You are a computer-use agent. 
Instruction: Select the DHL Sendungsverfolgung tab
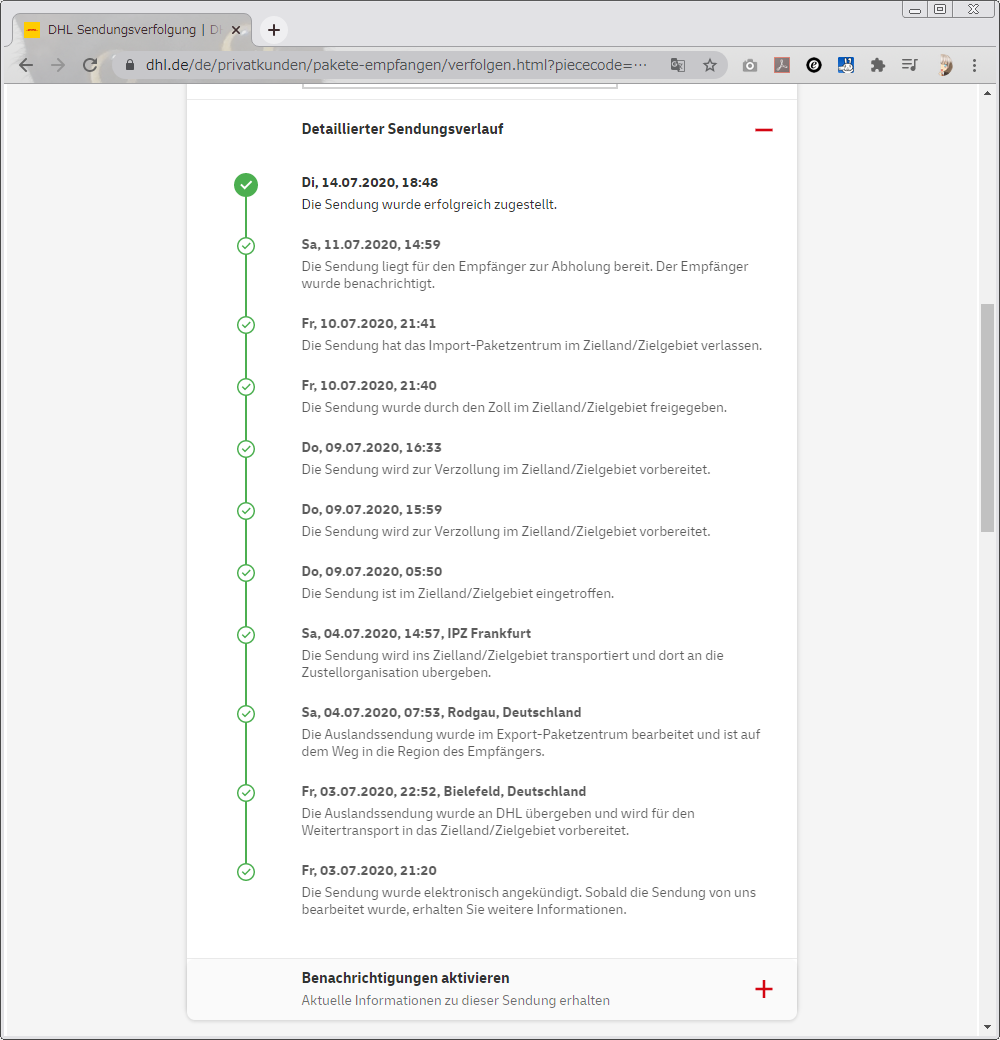pos(120,30)
